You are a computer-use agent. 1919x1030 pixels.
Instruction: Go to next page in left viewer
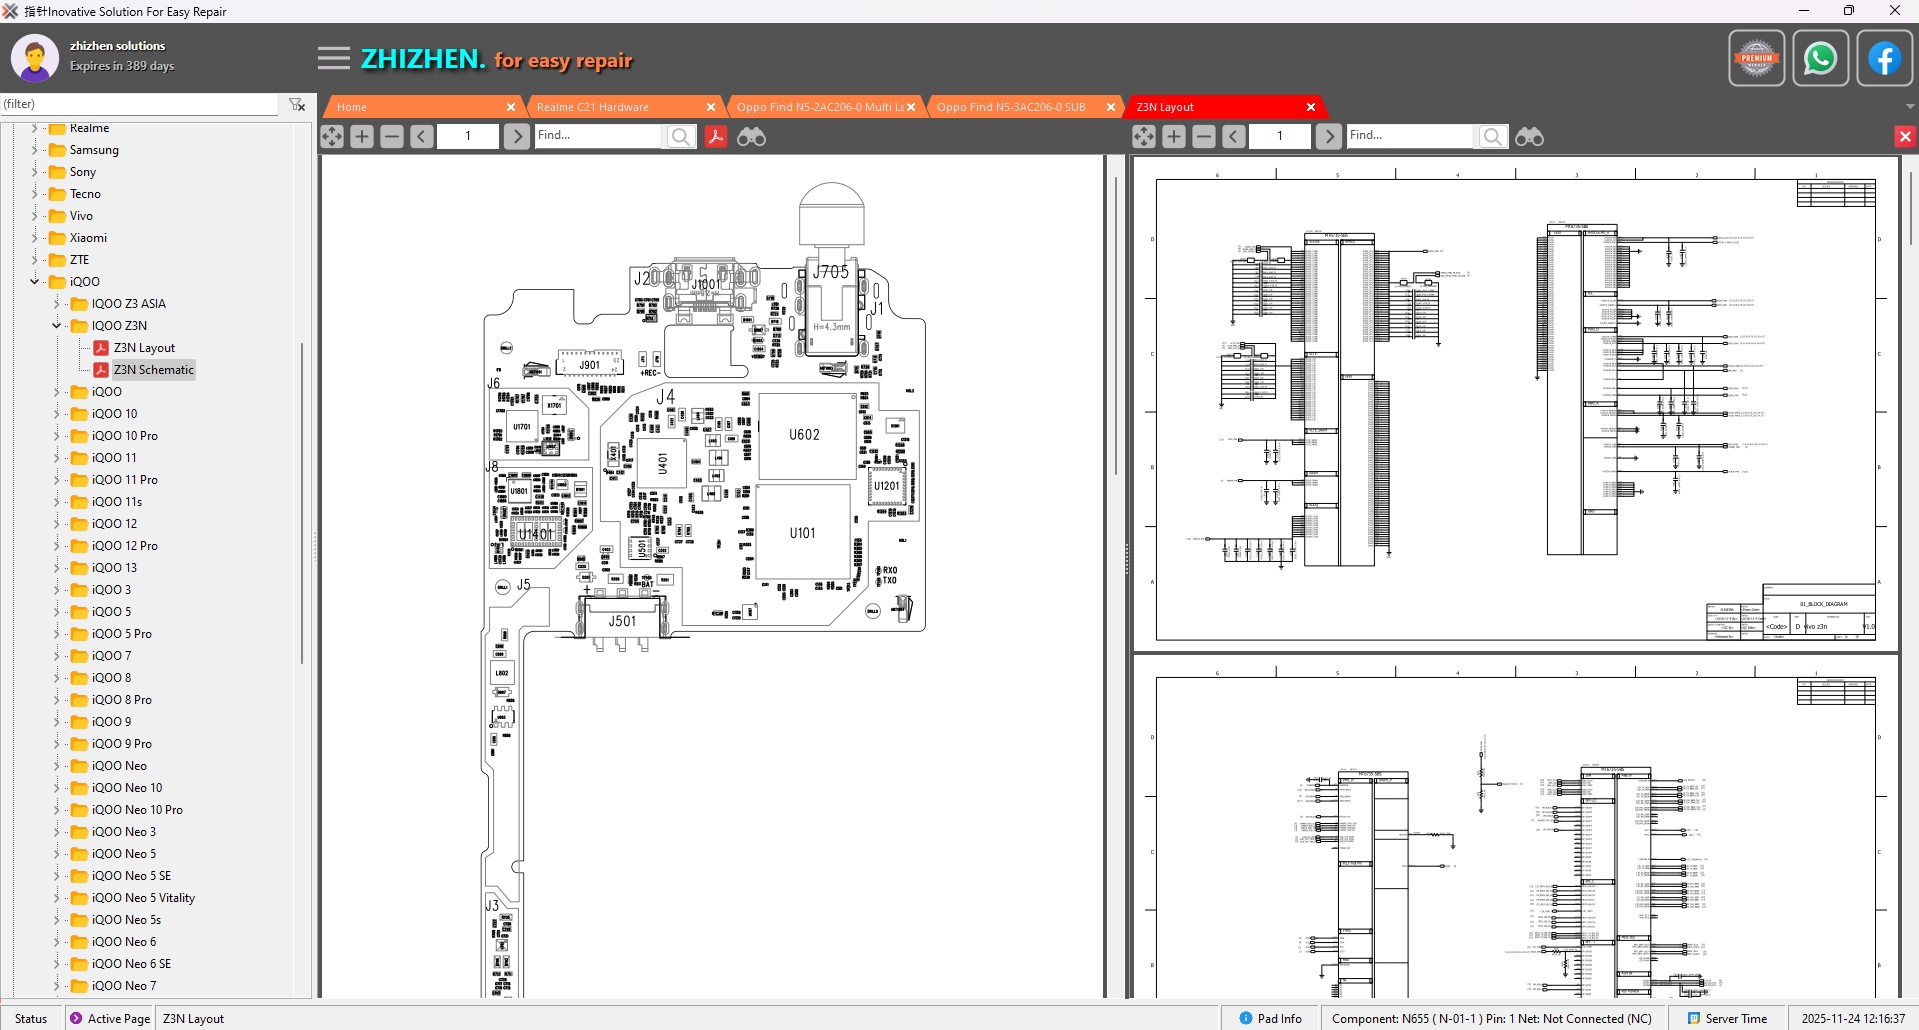point(516,136)
